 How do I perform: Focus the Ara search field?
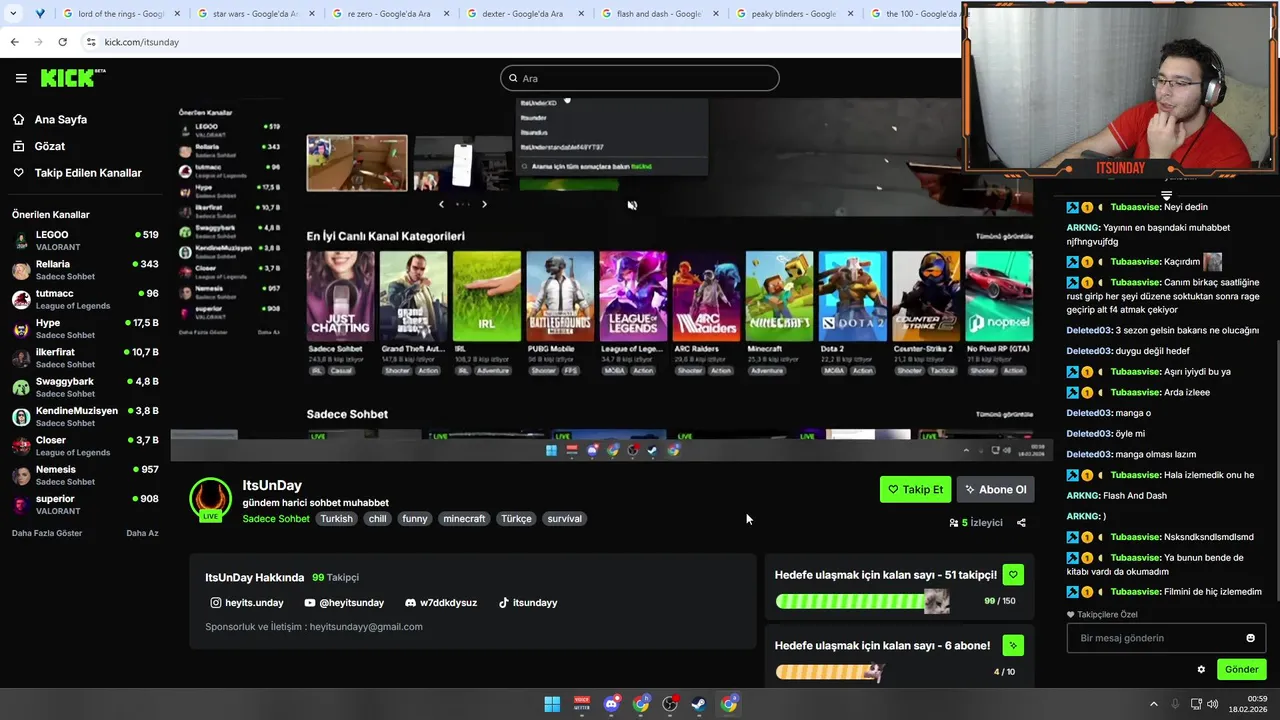(x=640, y=78)
